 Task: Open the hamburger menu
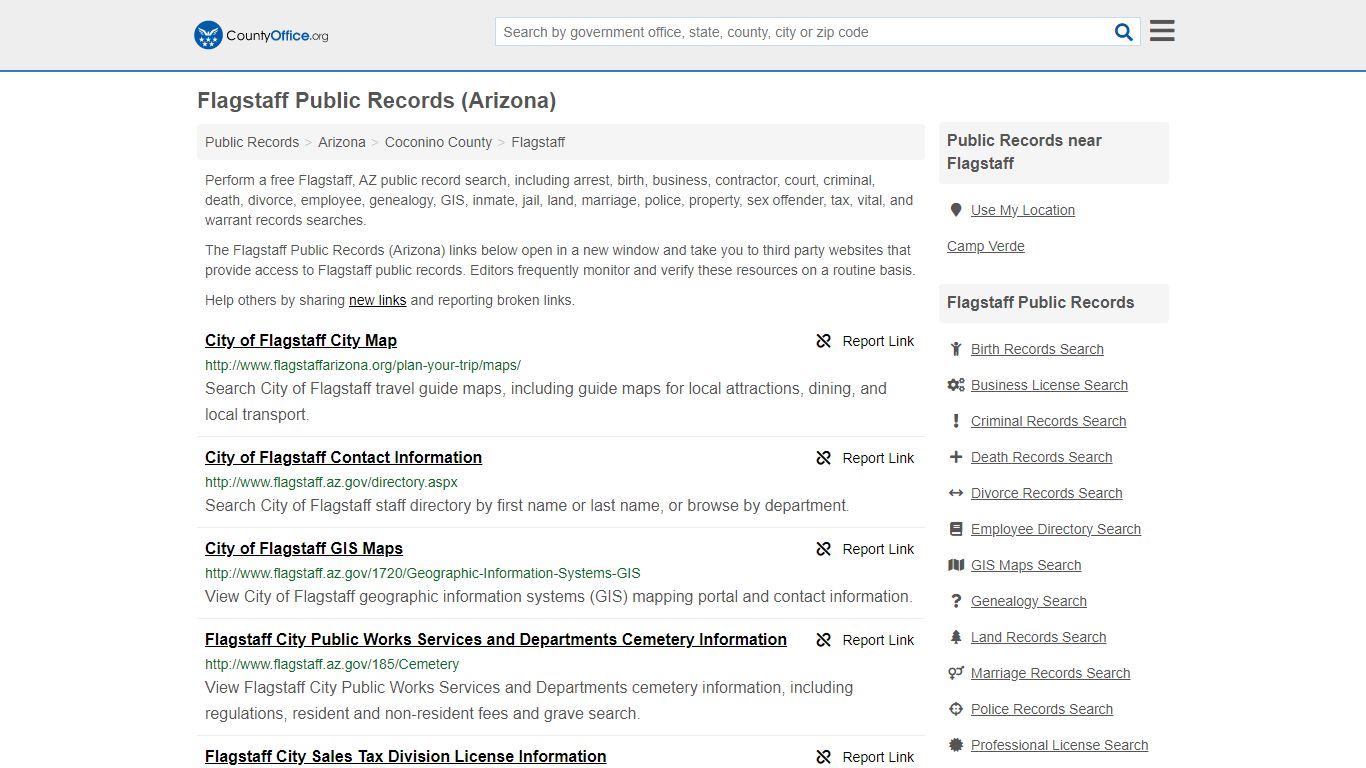[x=1162, y=31]
